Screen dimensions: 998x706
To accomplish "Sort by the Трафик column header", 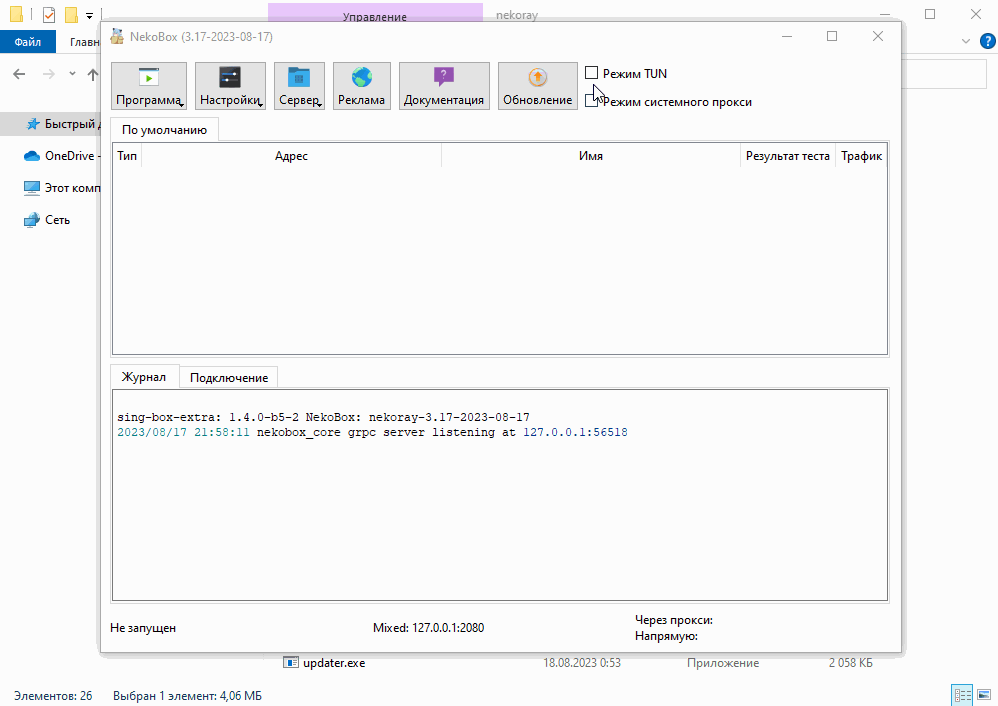I will pos(861,156).
